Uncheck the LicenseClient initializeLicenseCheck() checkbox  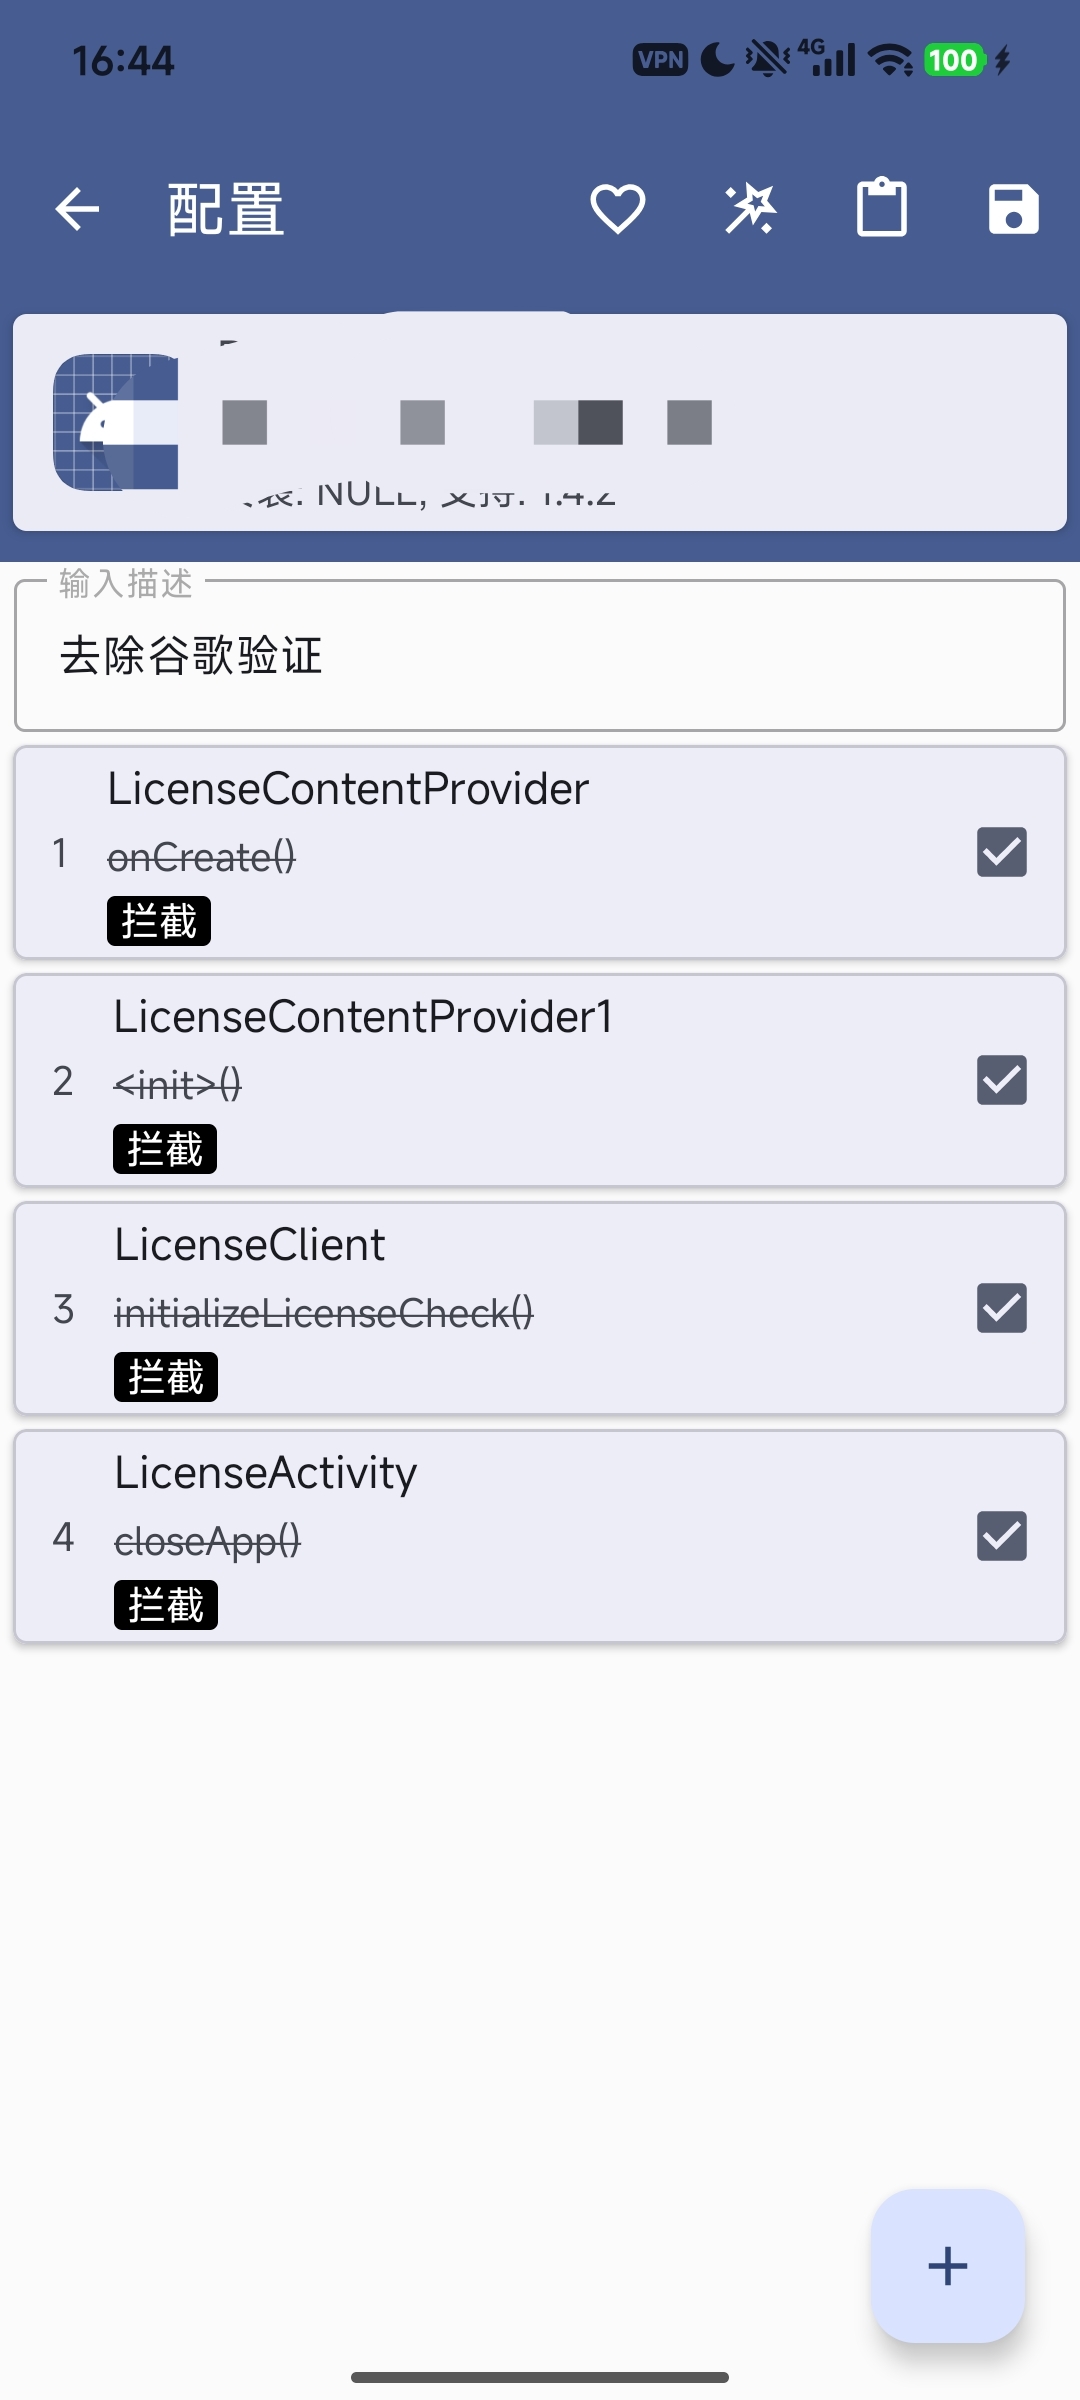1001,1308
